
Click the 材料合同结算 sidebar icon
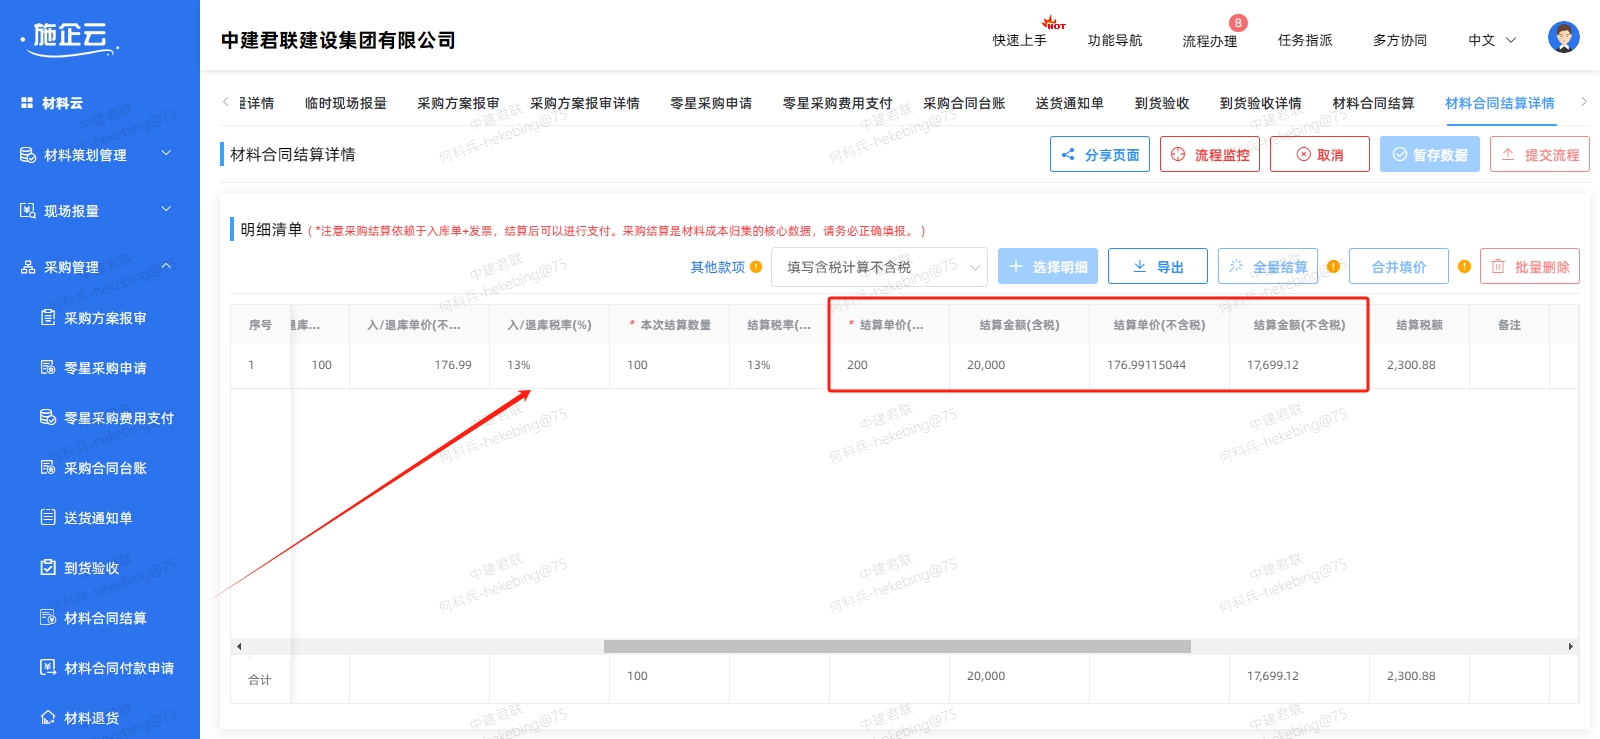pos(48,617)
